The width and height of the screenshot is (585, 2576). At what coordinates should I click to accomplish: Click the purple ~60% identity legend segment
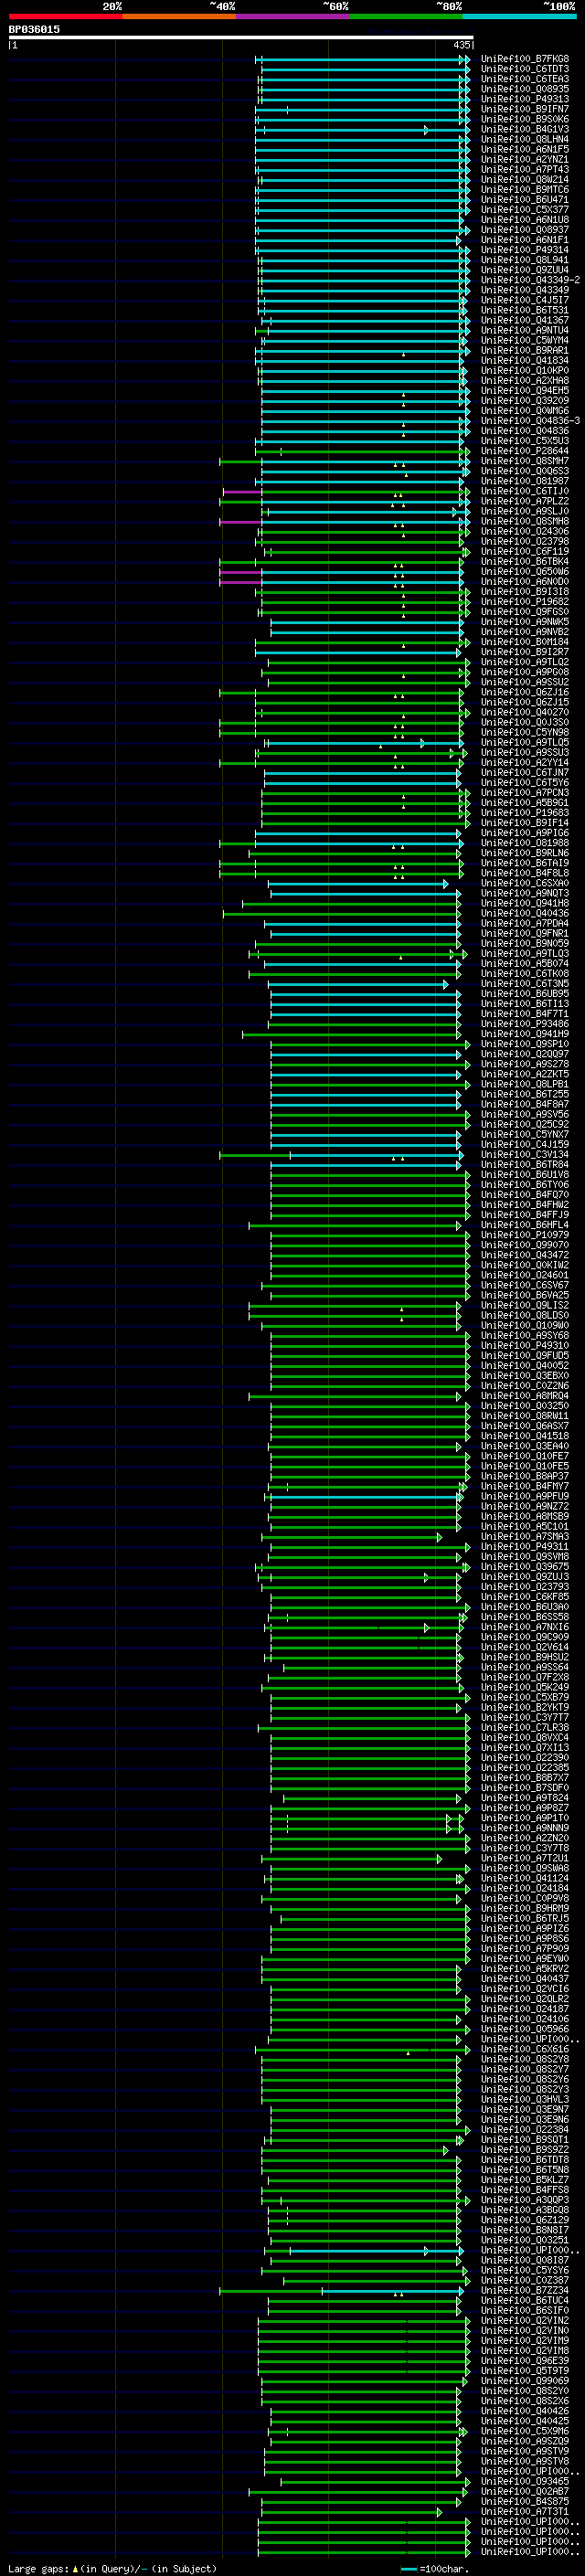pos(293,16)
